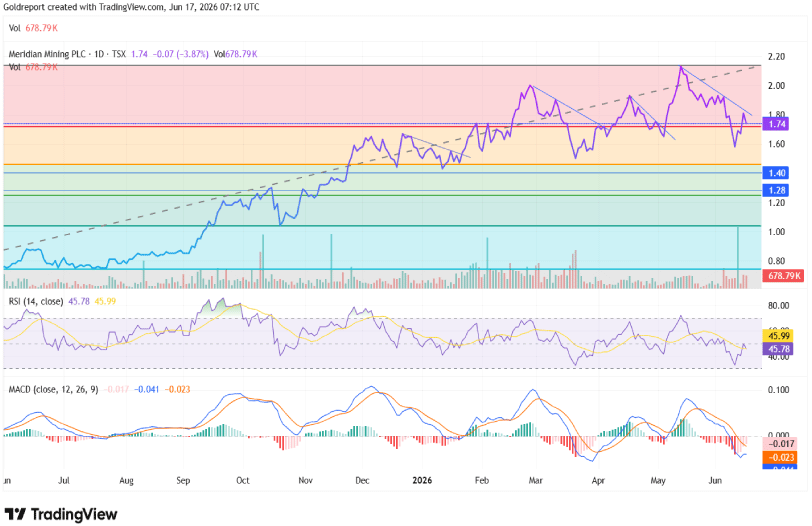The image size is (812, 526).
Task: Click the Jun label near the chart's right end
Action: point(715,481)
